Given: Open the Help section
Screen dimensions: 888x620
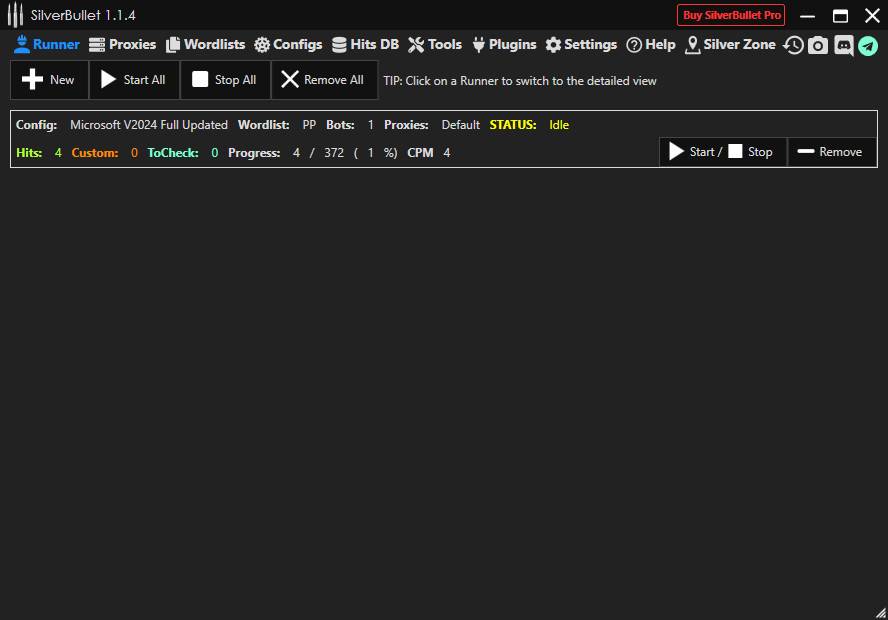Looking at the screenshot, I should (x=651, y=45).
